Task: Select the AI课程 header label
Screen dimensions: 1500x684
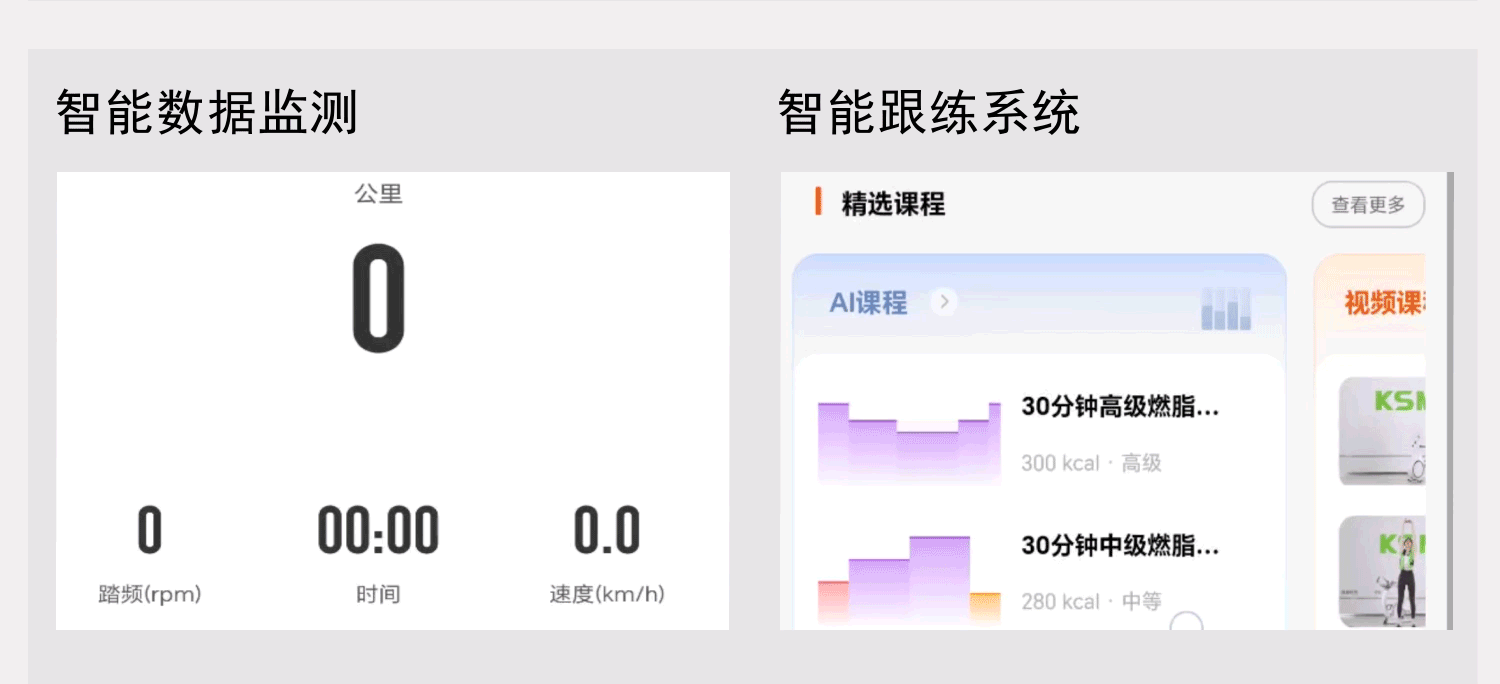Action: tap(868, 302)
